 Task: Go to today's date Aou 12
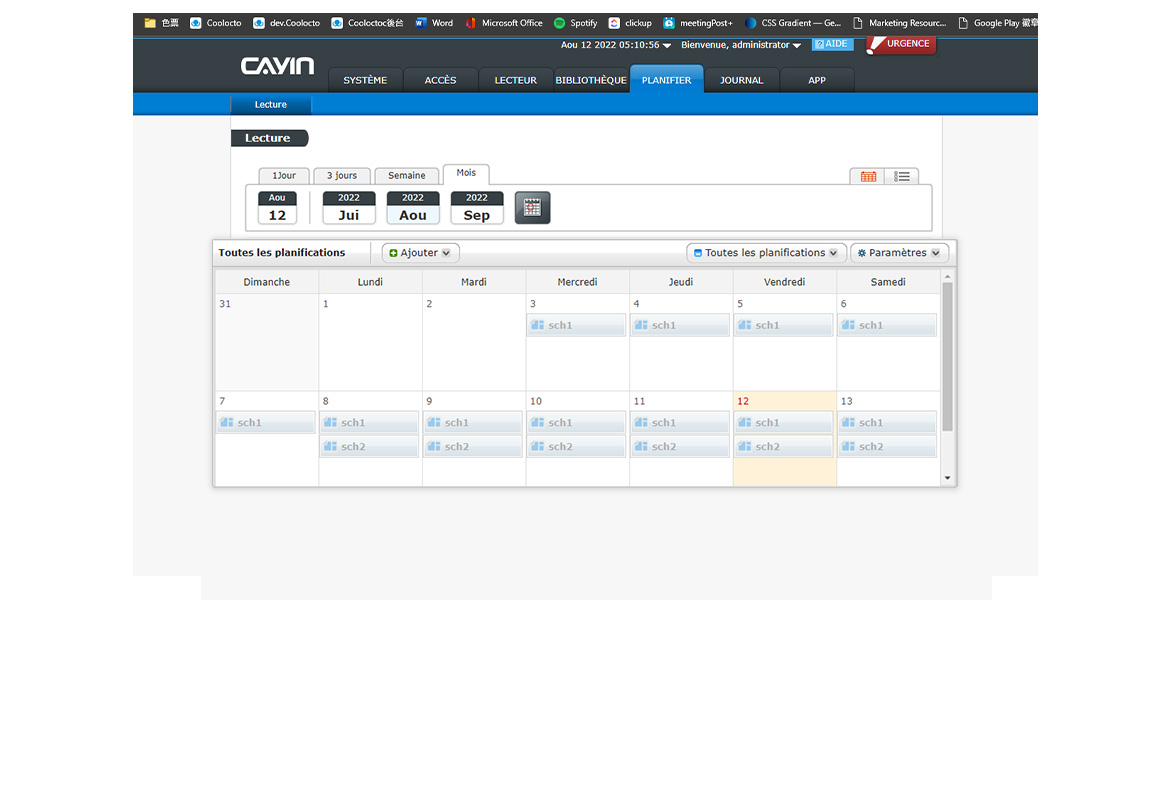point(277,208)
